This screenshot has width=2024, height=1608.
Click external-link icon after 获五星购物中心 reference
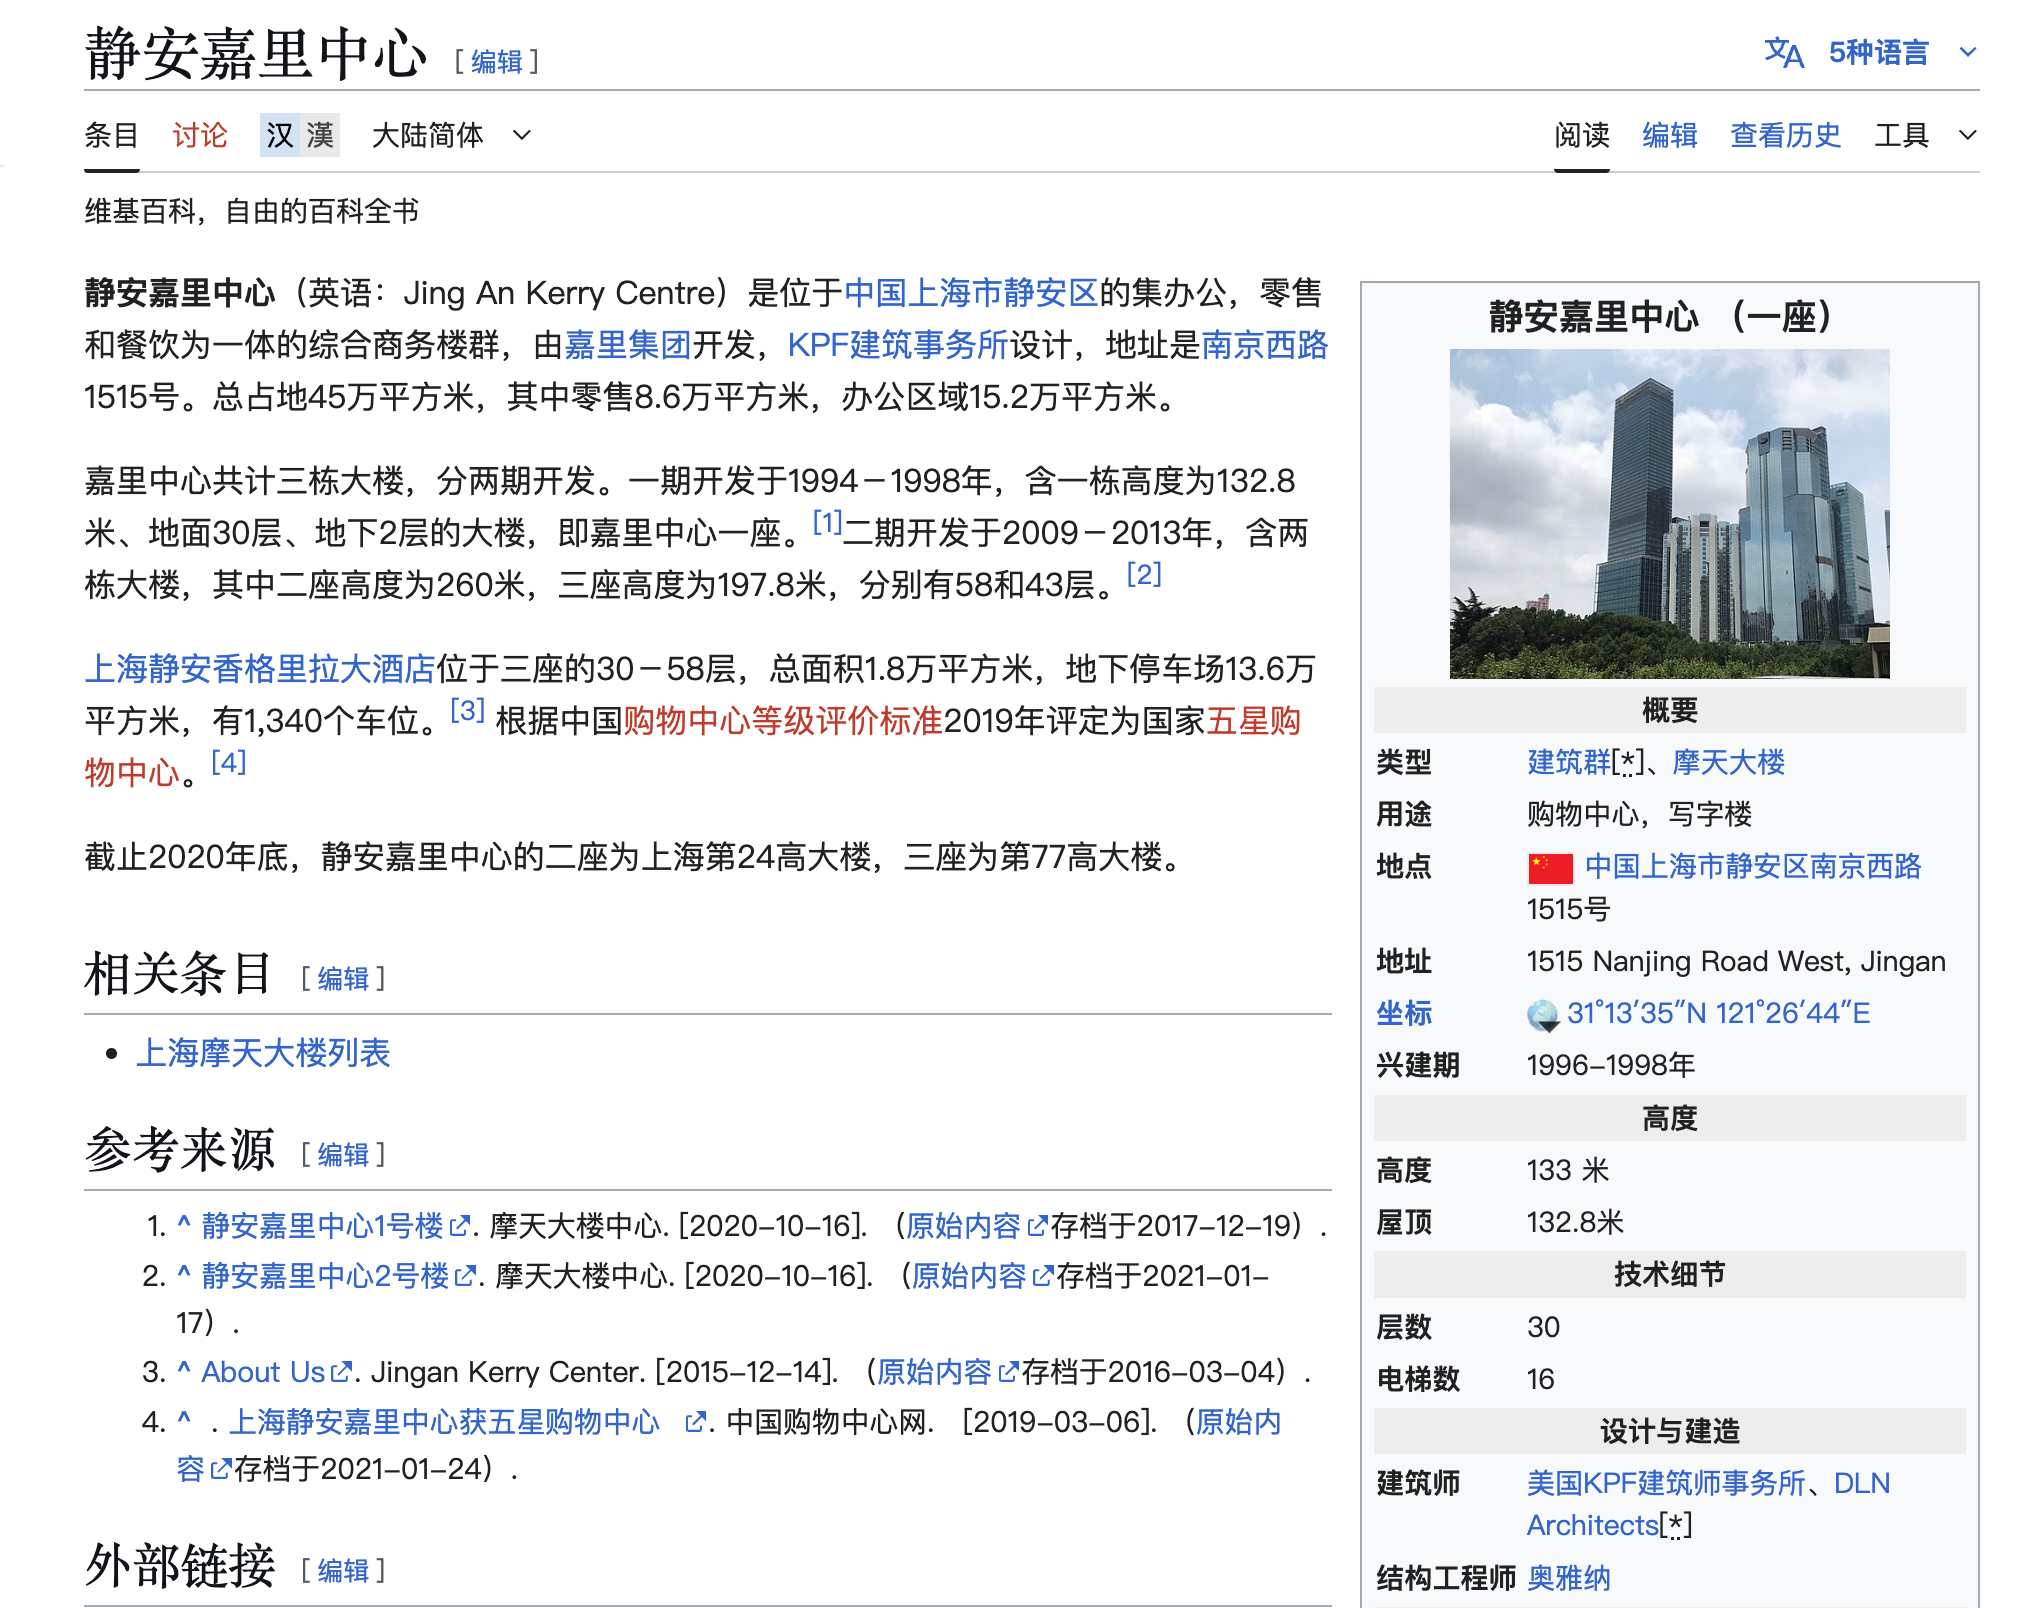point(695,1422)
